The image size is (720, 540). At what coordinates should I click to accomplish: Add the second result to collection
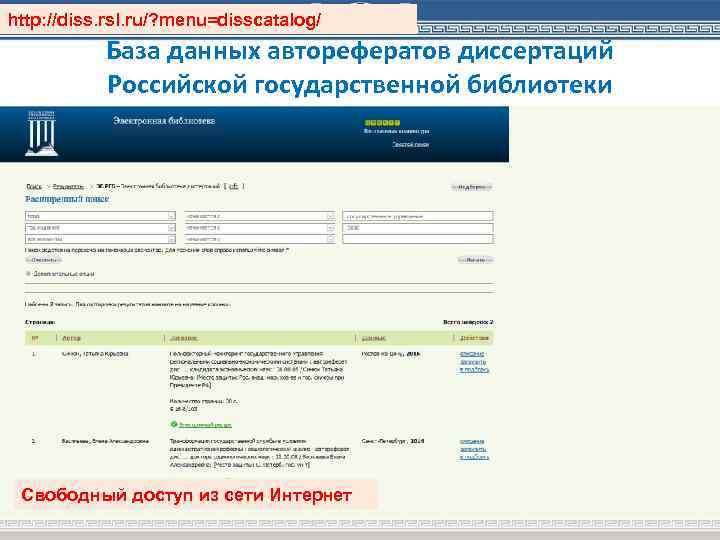(x=474, y=457)
